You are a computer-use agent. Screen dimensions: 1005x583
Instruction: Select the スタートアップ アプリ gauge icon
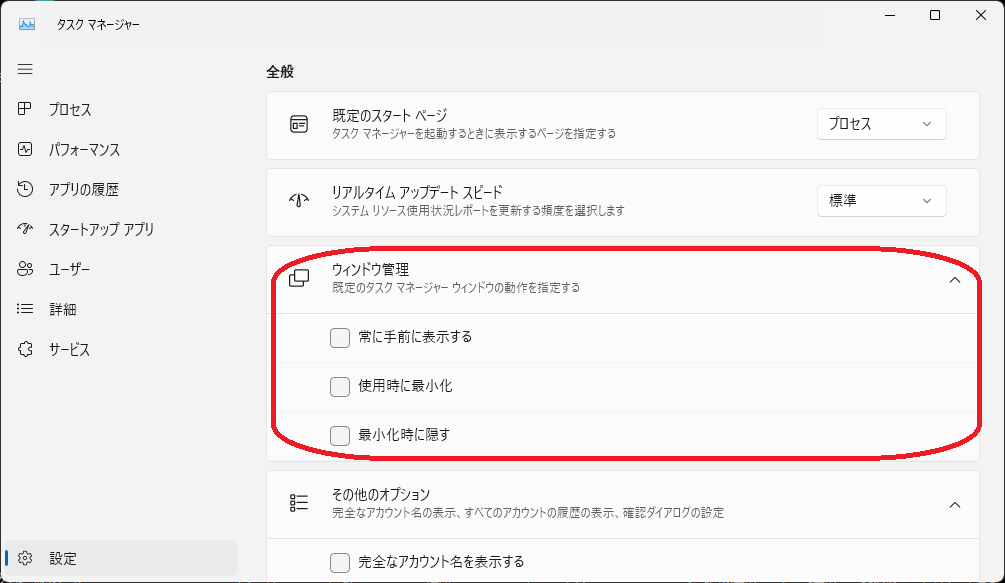[x=24, y=229]
